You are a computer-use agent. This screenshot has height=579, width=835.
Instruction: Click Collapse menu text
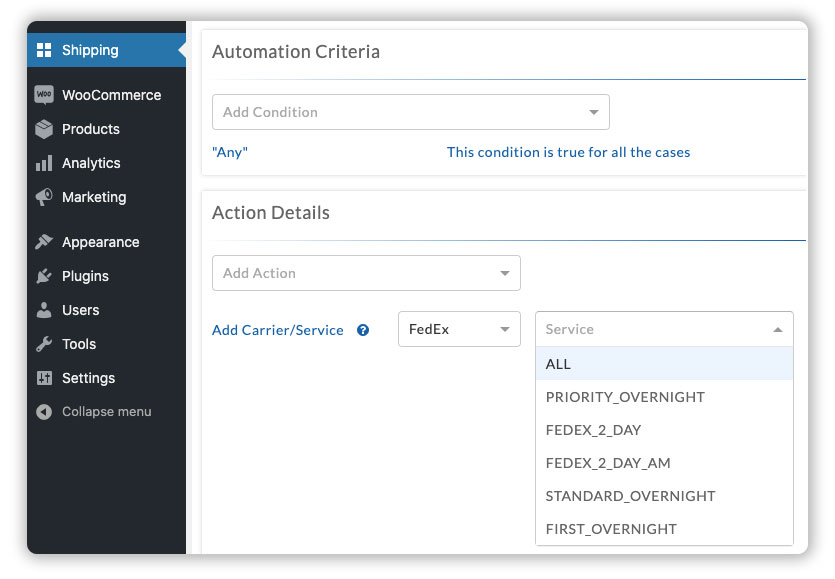tap(107, 412)
